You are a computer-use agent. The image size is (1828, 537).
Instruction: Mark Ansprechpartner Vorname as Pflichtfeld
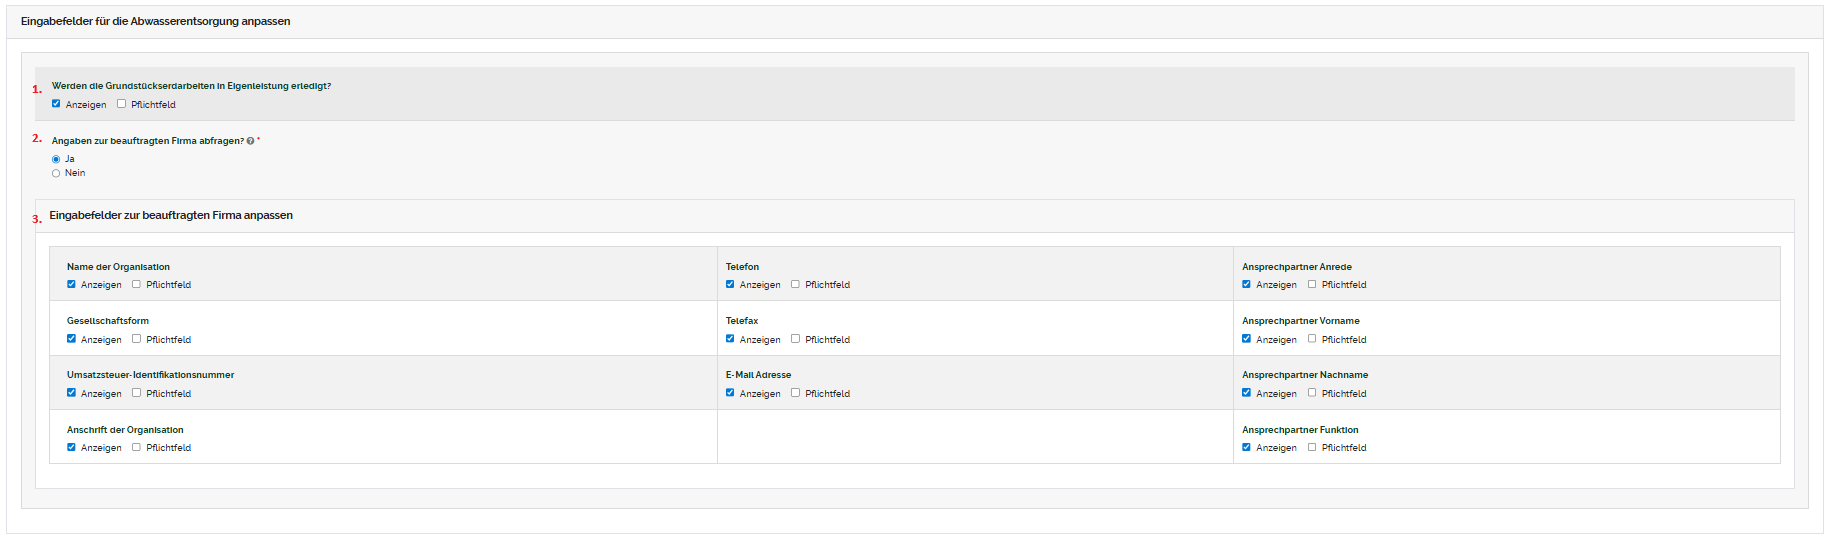point(1312,339)
